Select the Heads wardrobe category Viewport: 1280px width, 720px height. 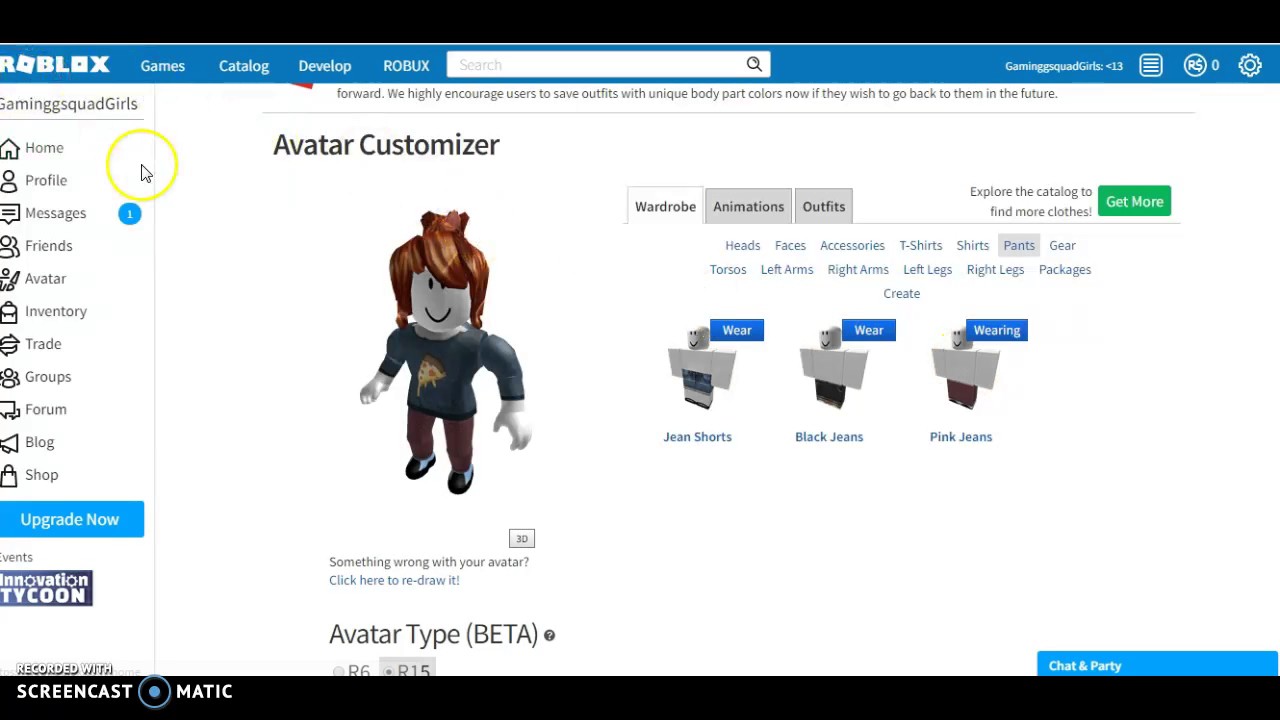[743, 245]
